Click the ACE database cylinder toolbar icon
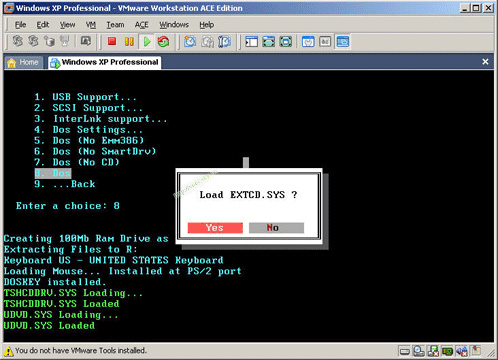Viewport: 498px width, 360px height. tap(49, 41)
